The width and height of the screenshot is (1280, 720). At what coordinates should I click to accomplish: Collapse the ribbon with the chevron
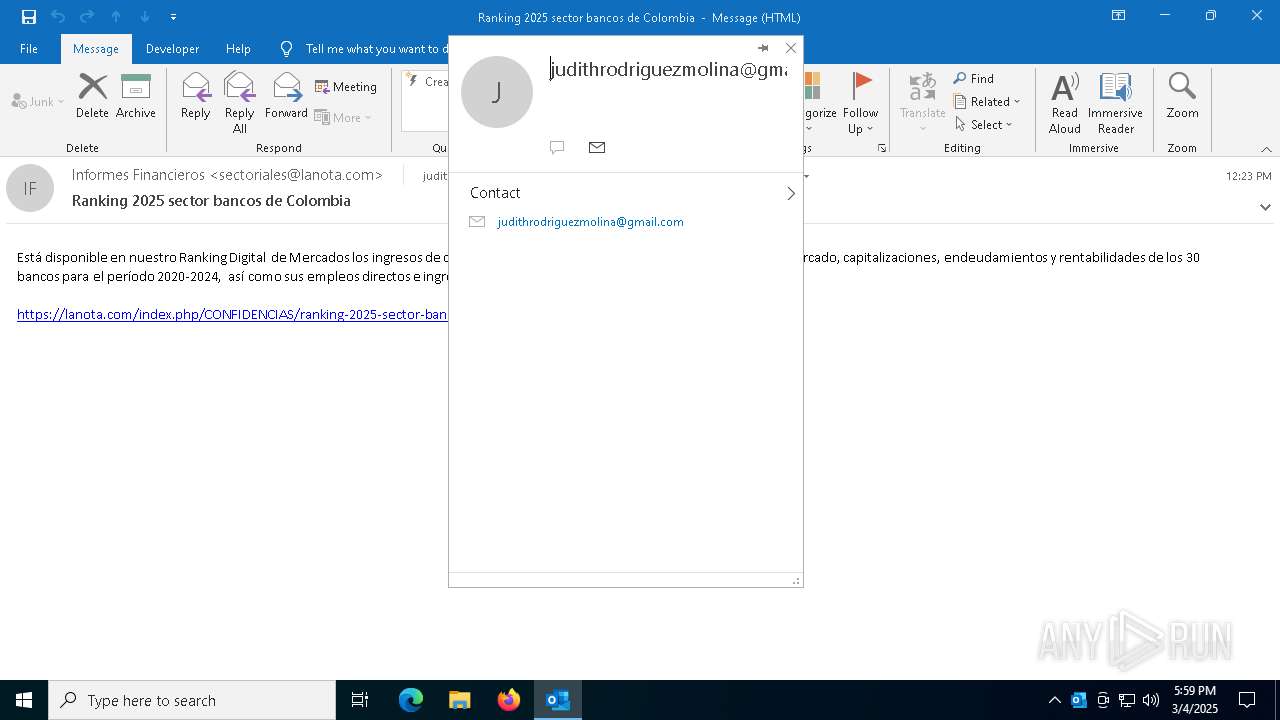point(1266,149)
